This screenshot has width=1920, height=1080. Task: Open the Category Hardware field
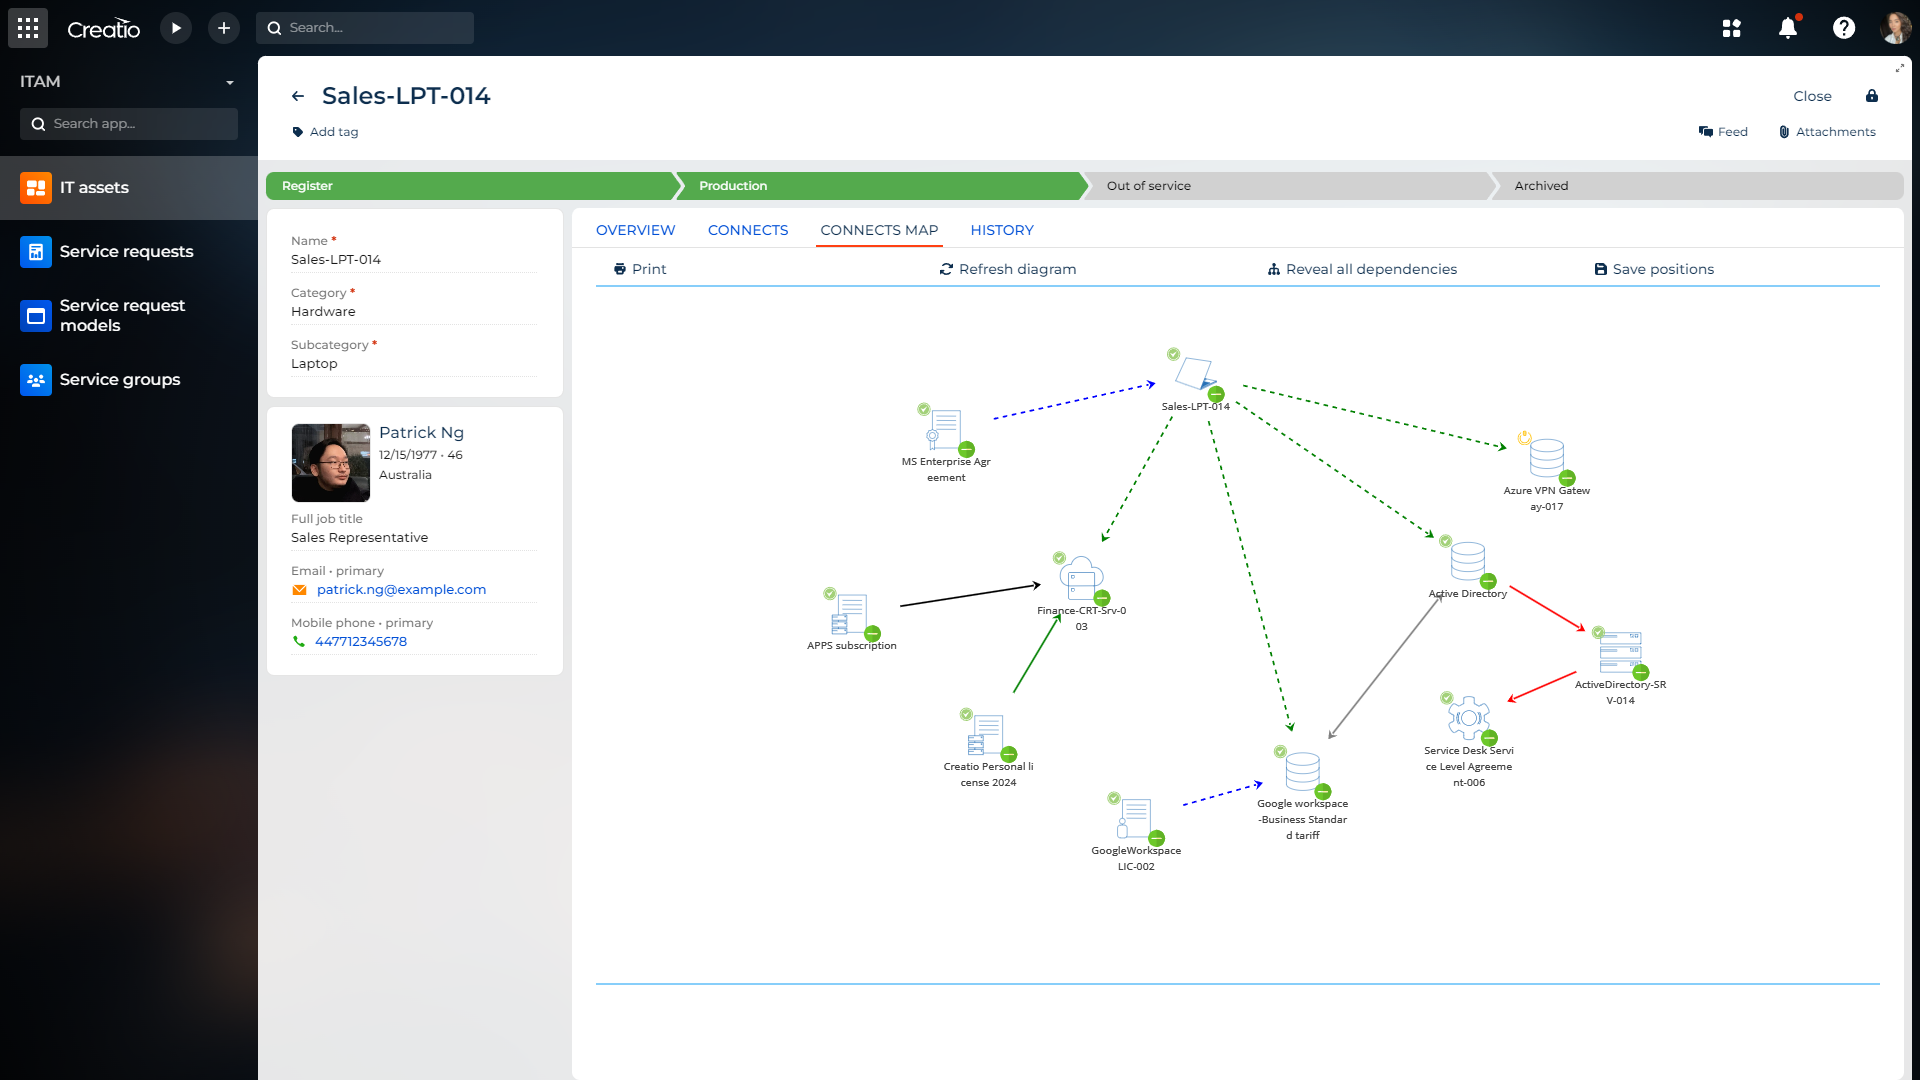point(414,312)
